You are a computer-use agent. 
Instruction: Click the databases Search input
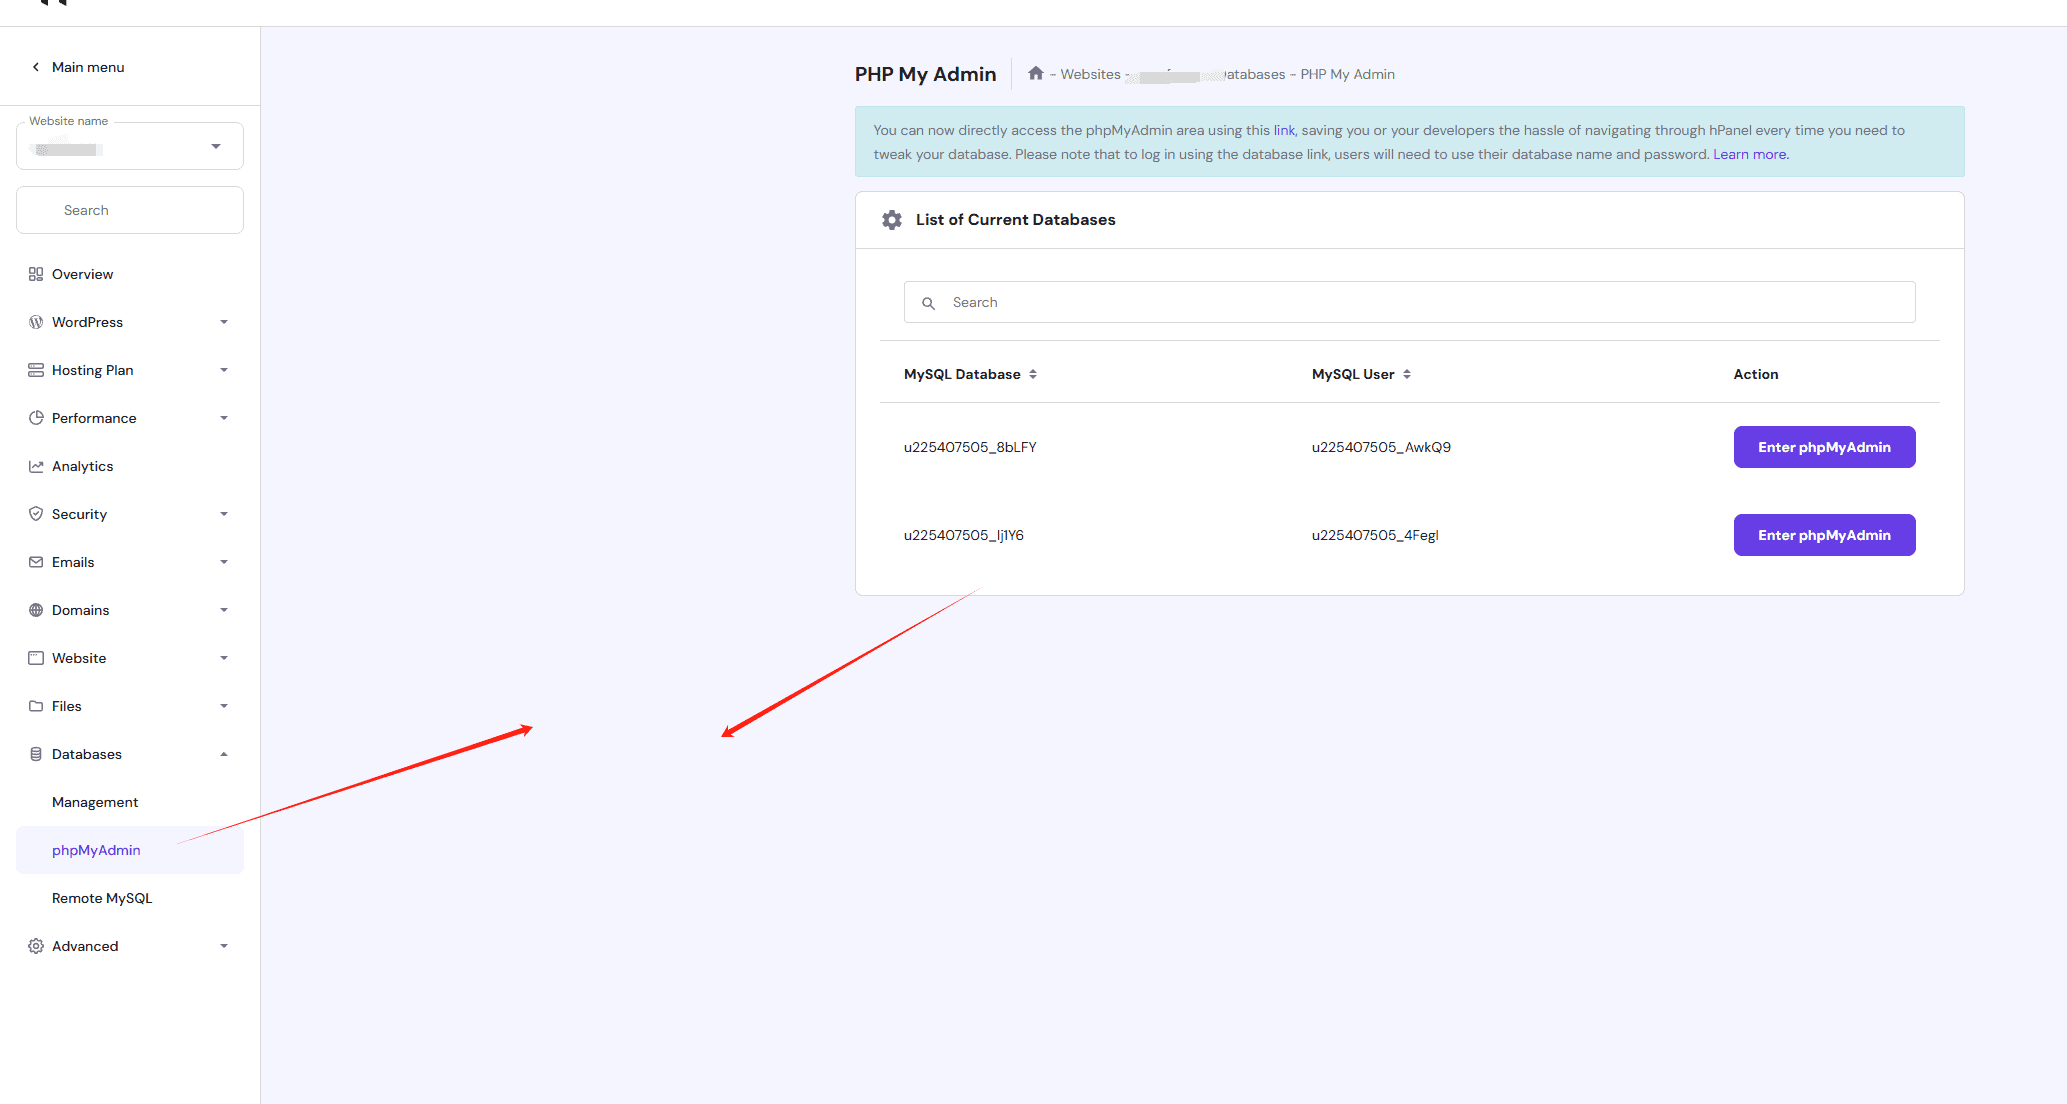[1410, 302]
